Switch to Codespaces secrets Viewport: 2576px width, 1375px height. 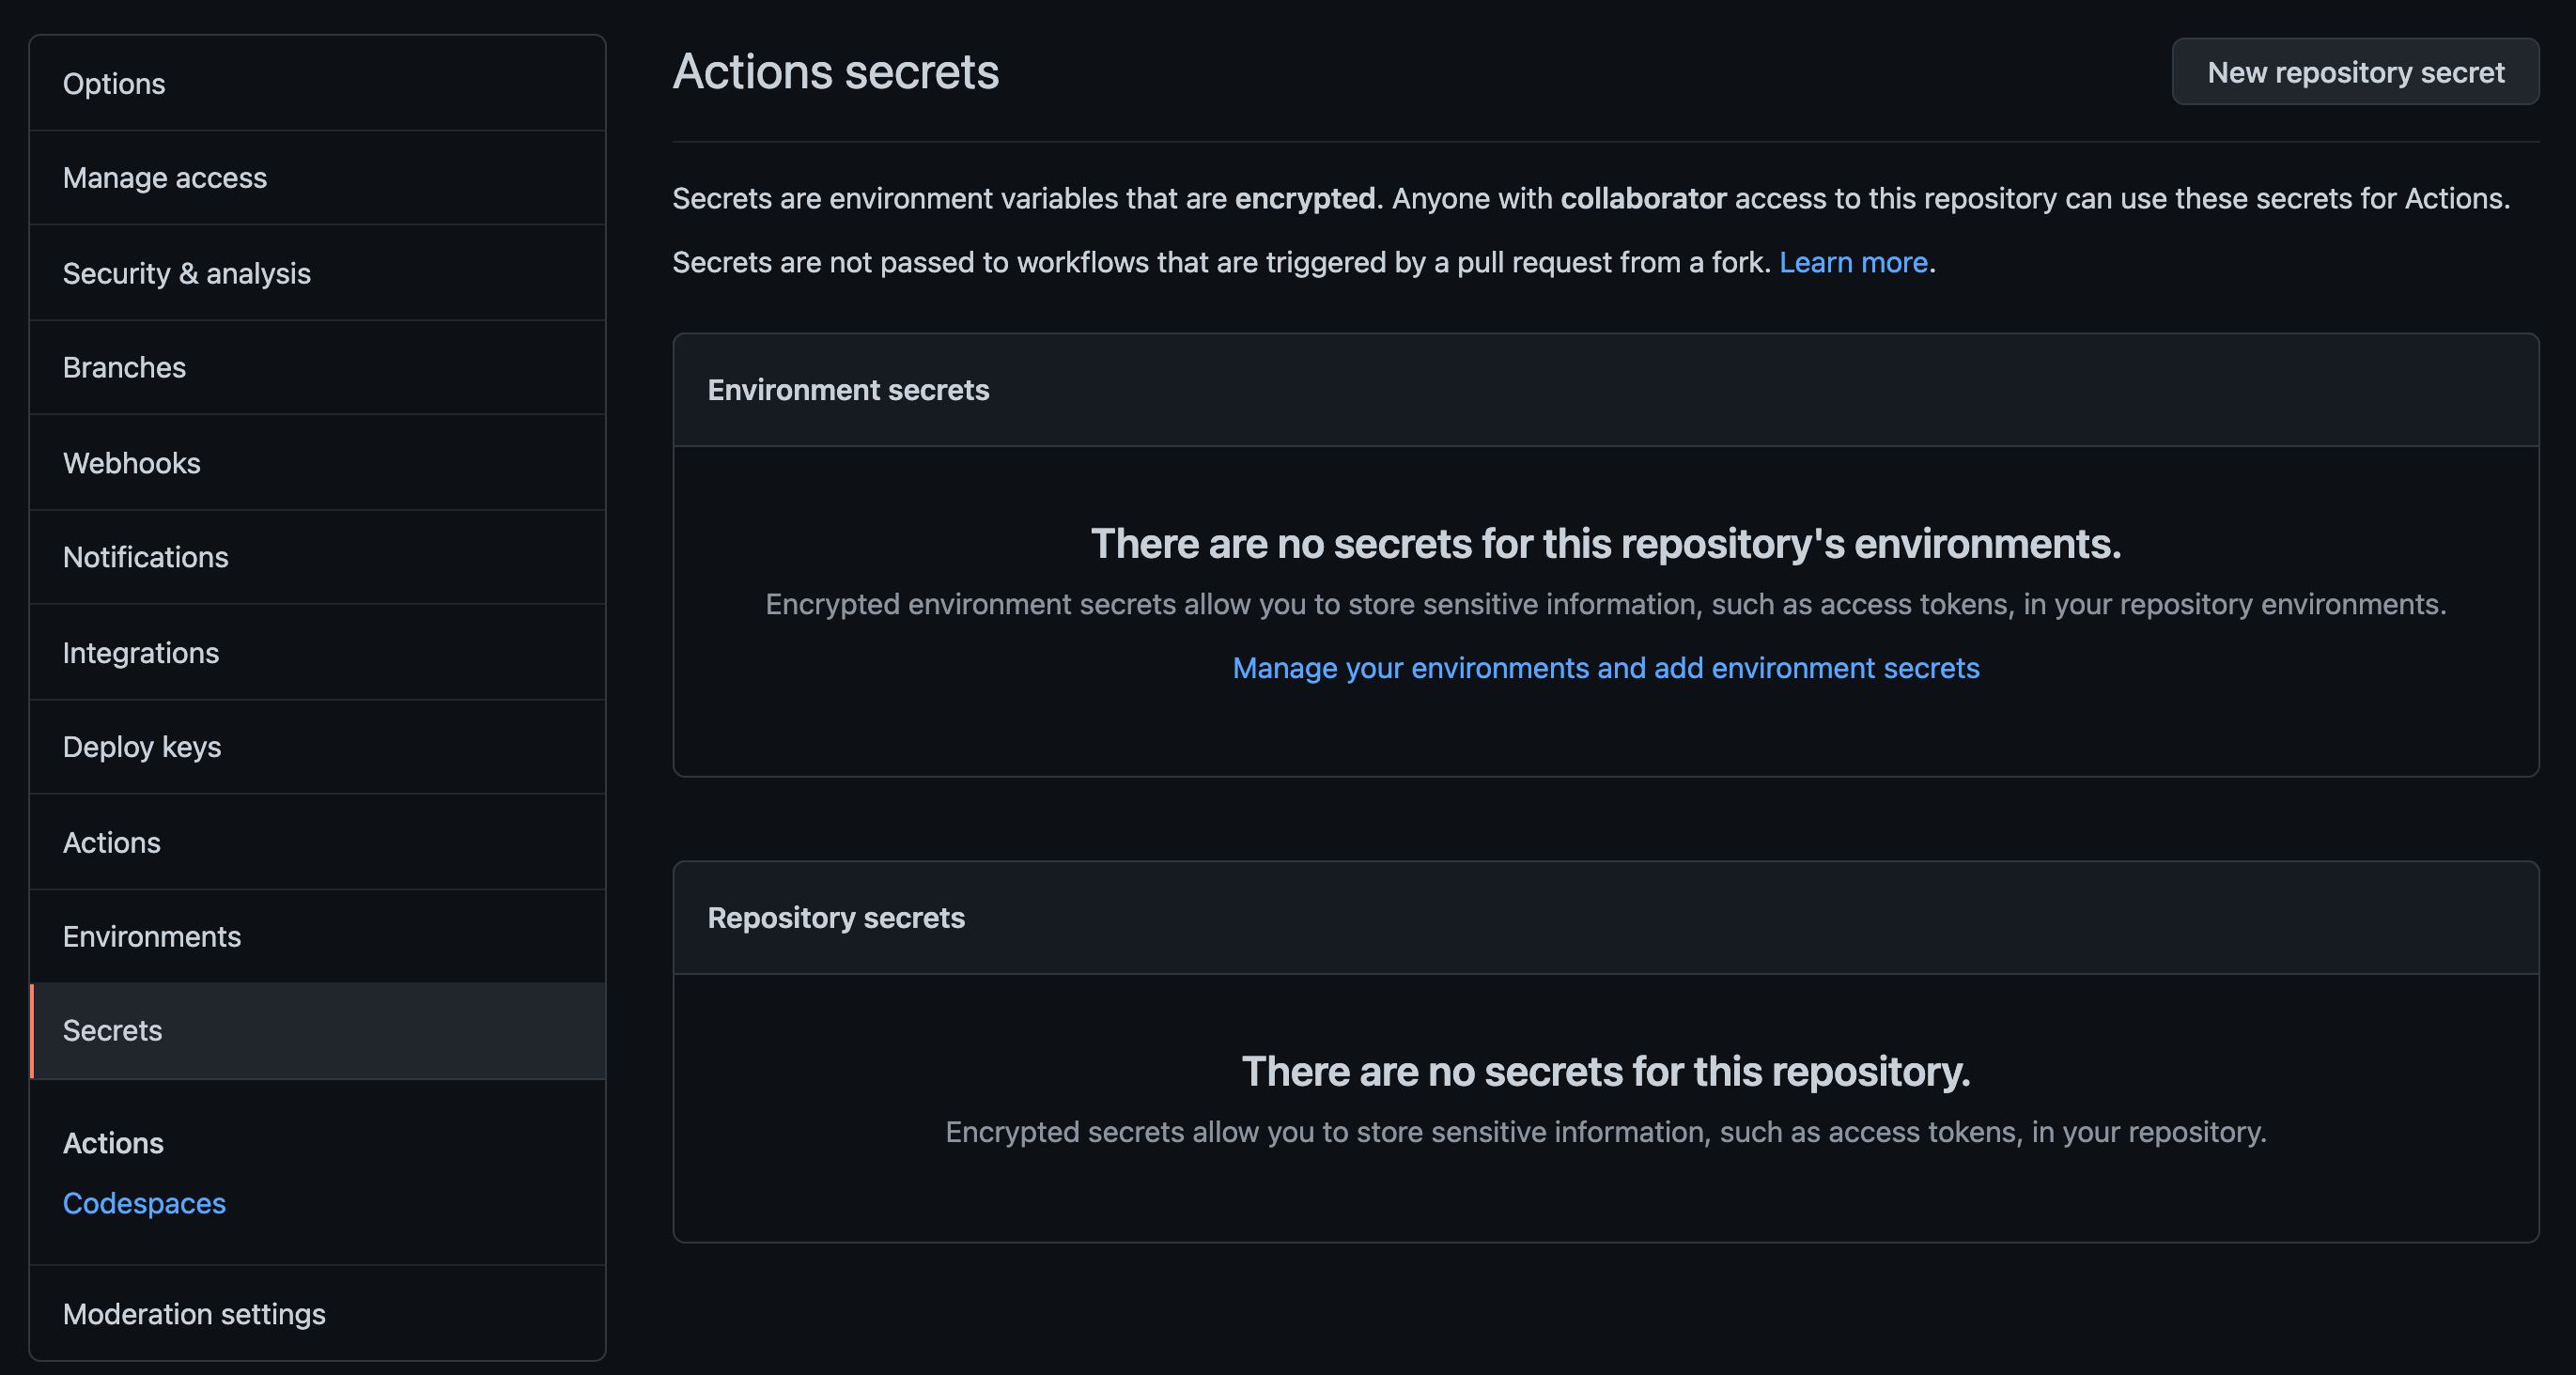coord(144,1203)
